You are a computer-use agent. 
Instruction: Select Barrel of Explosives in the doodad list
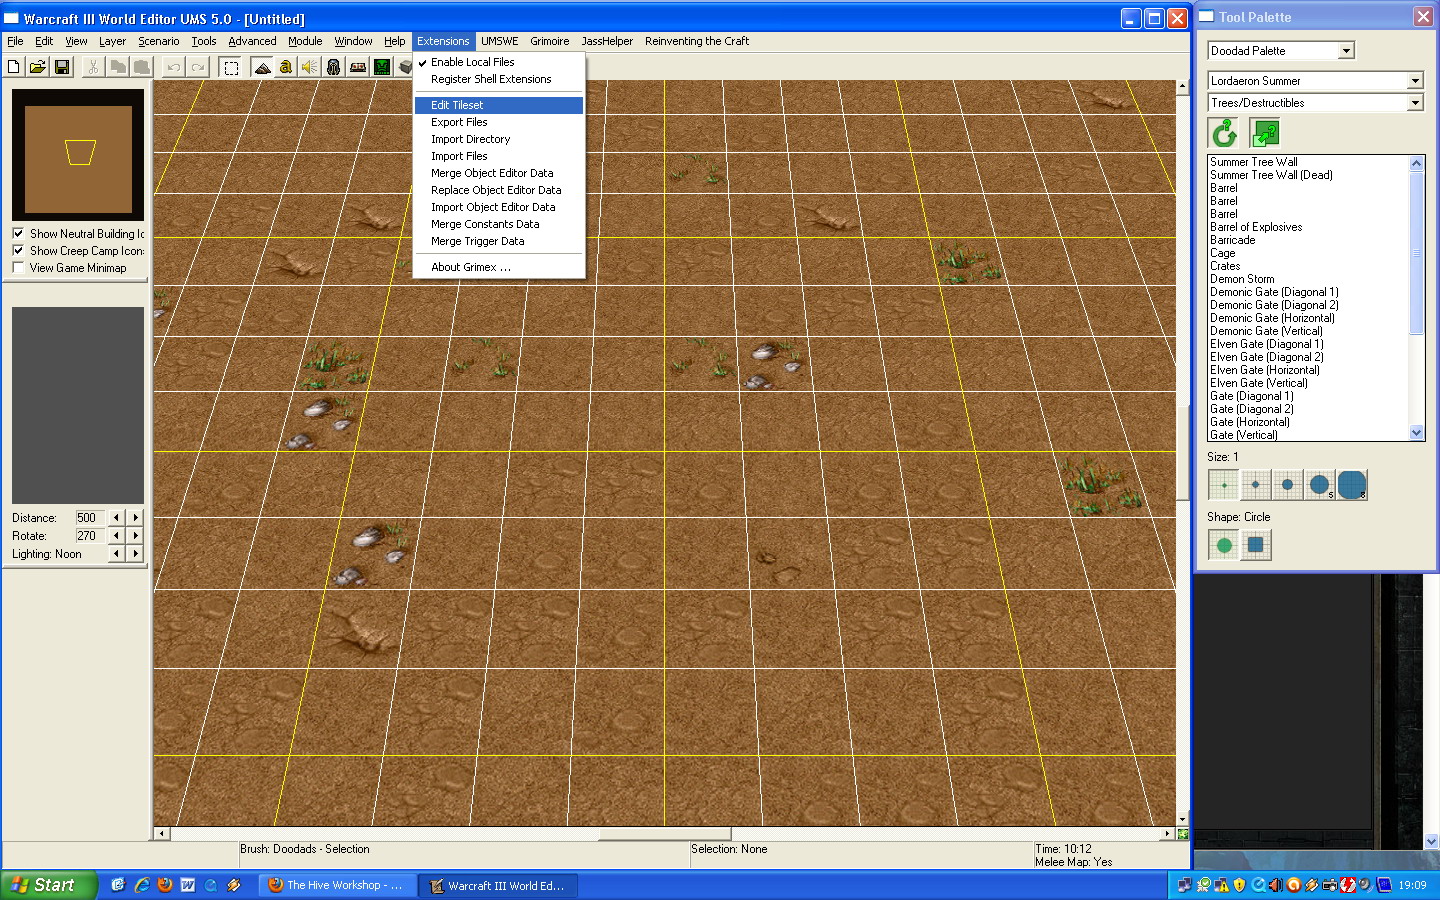click(1256, 227)
